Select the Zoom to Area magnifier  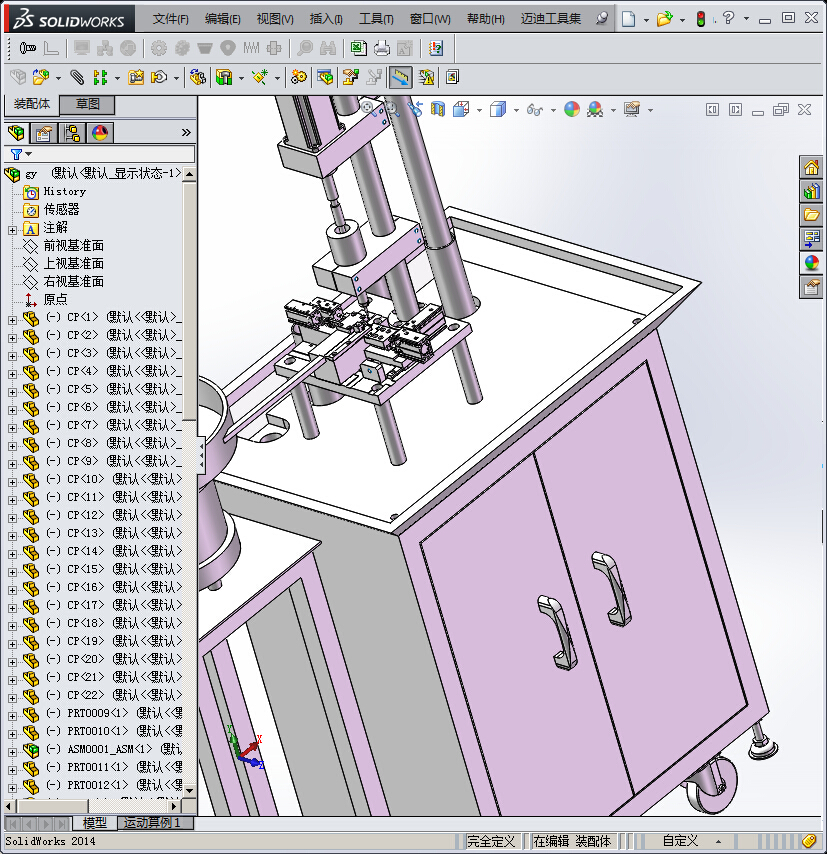point(392,109)
